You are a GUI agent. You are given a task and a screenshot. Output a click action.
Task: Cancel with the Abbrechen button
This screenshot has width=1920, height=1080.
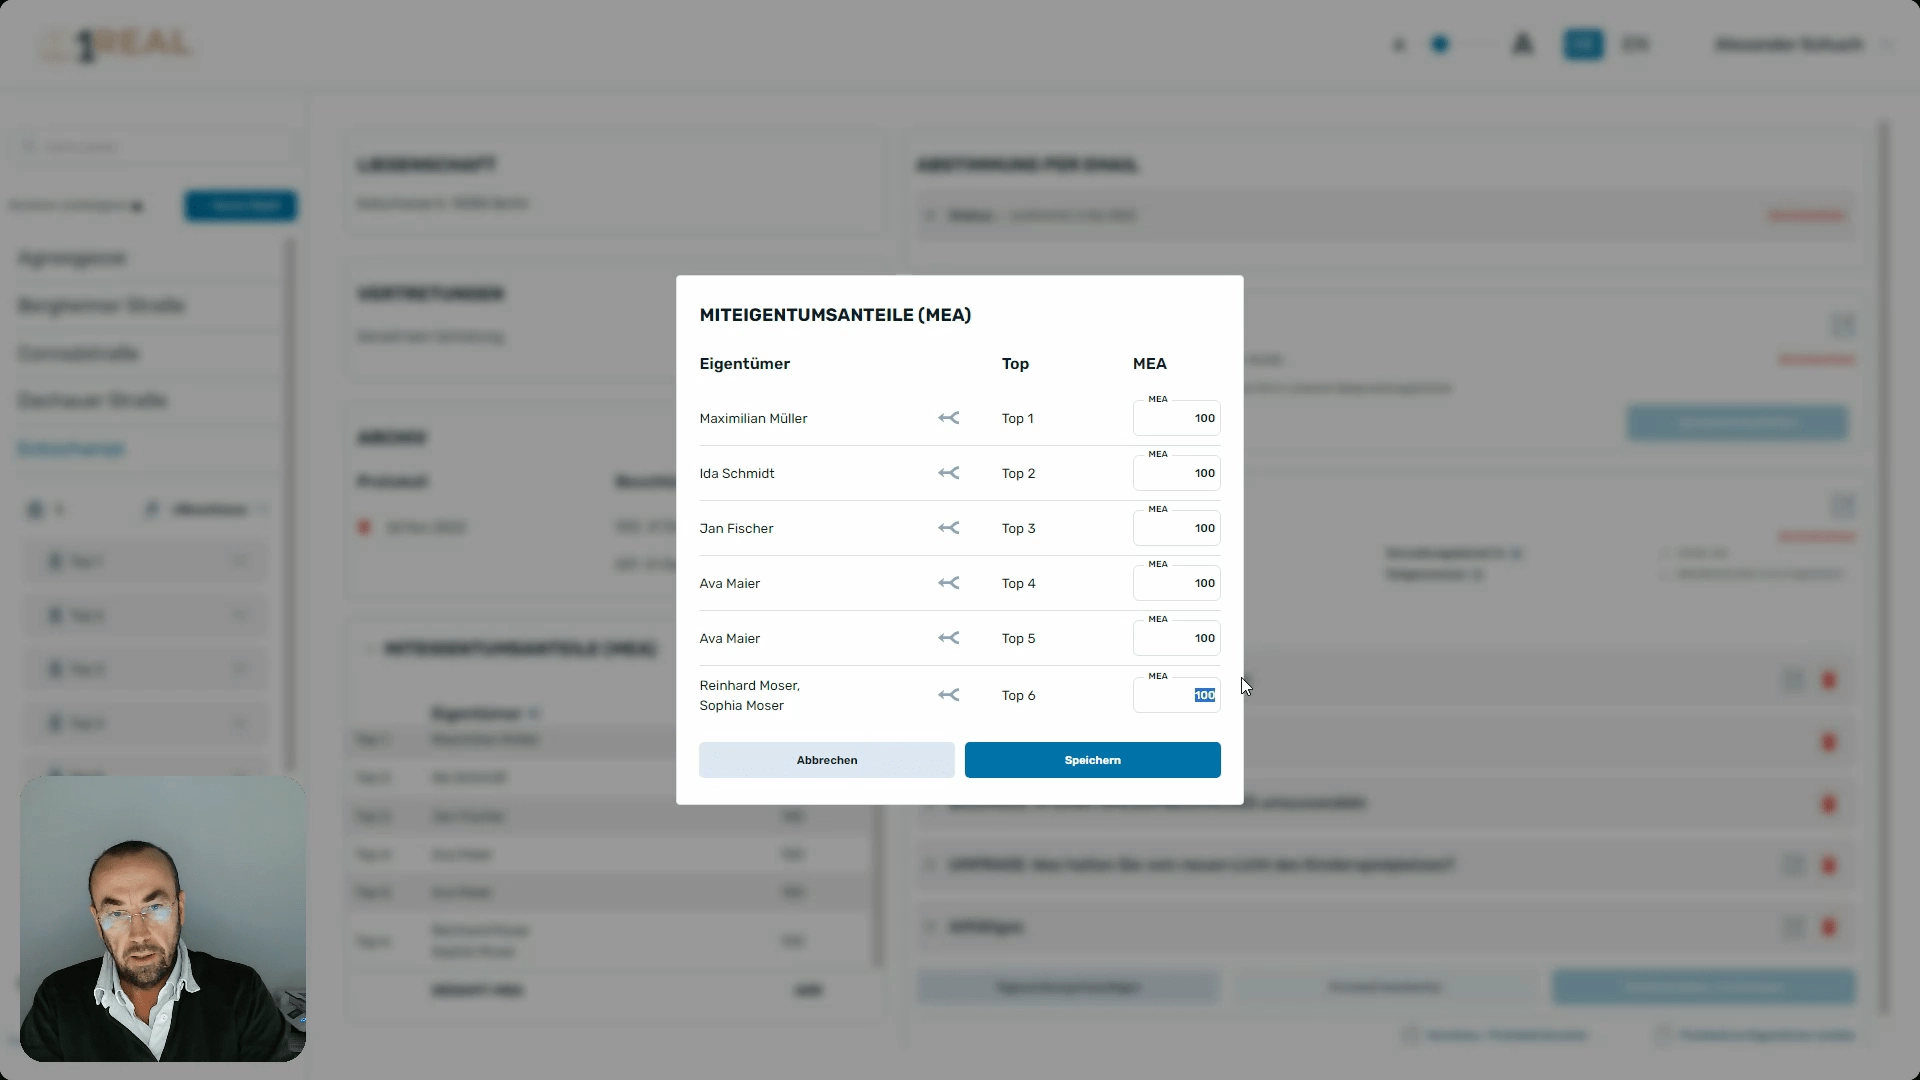[x=827, y=760]
